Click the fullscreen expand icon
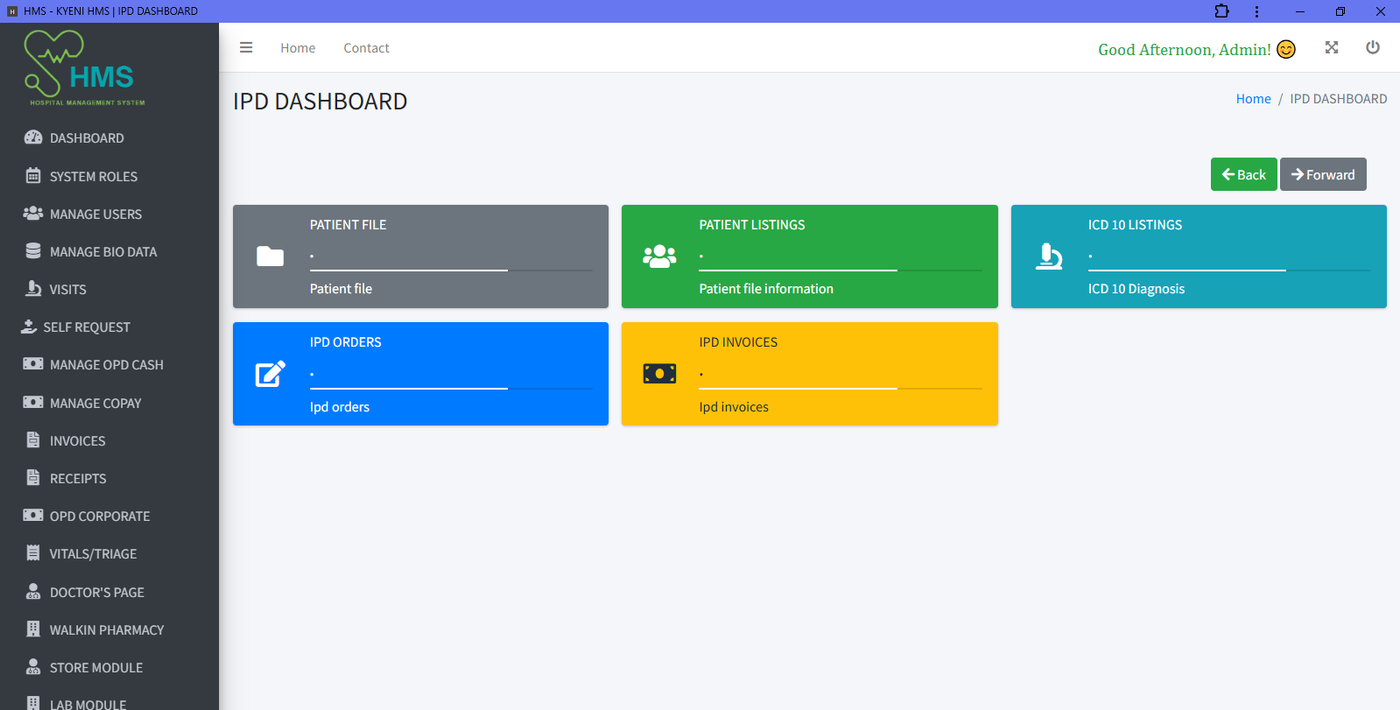 1331,48
